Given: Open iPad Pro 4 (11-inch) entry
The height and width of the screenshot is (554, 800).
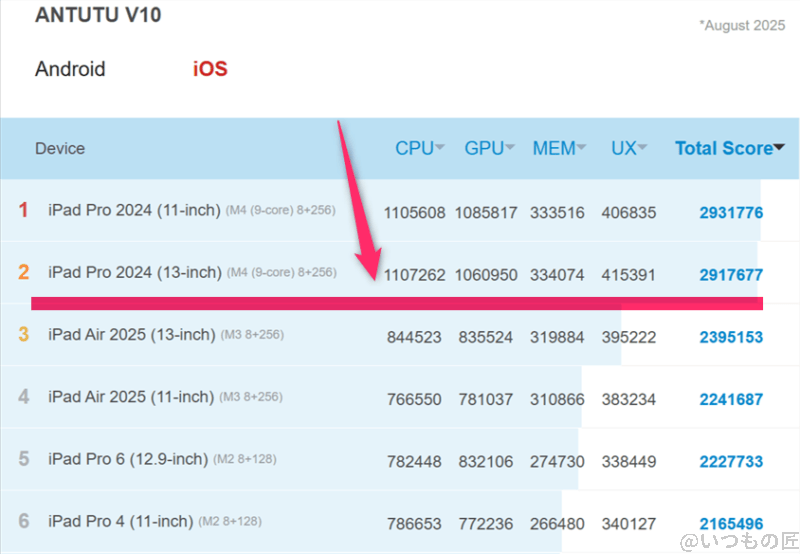Looking at the screenshot, I should coord(120,521).
